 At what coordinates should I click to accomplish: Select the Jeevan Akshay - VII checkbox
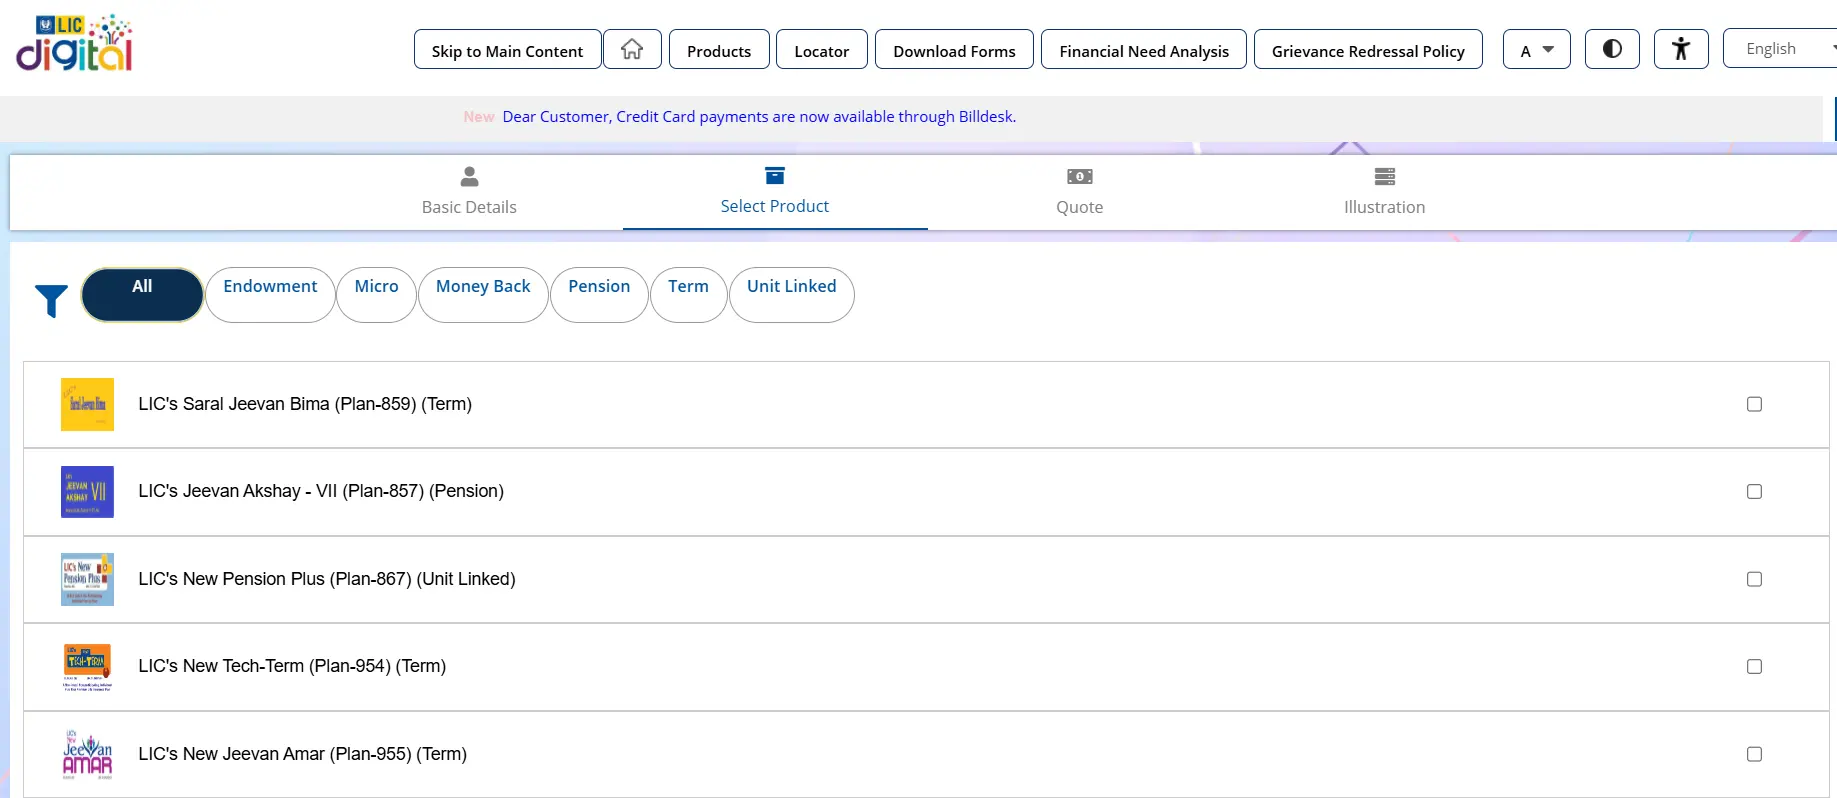click(1754, 492)
